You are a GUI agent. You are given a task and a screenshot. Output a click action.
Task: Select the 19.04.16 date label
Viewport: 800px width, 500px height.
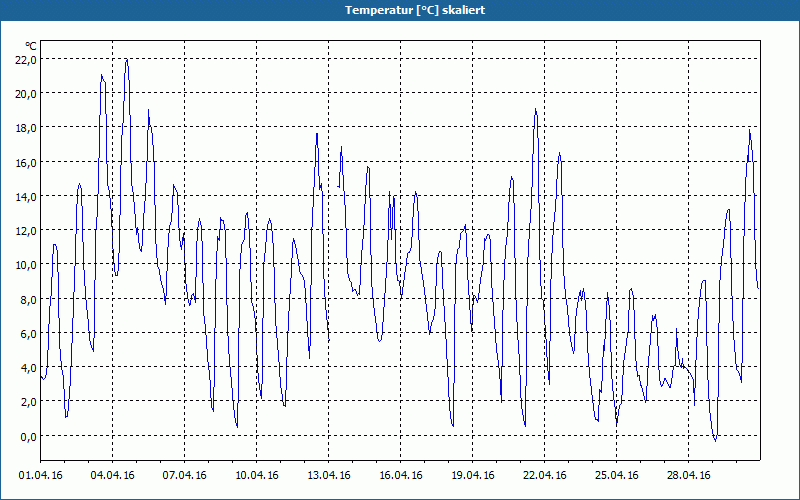point(472,475)
